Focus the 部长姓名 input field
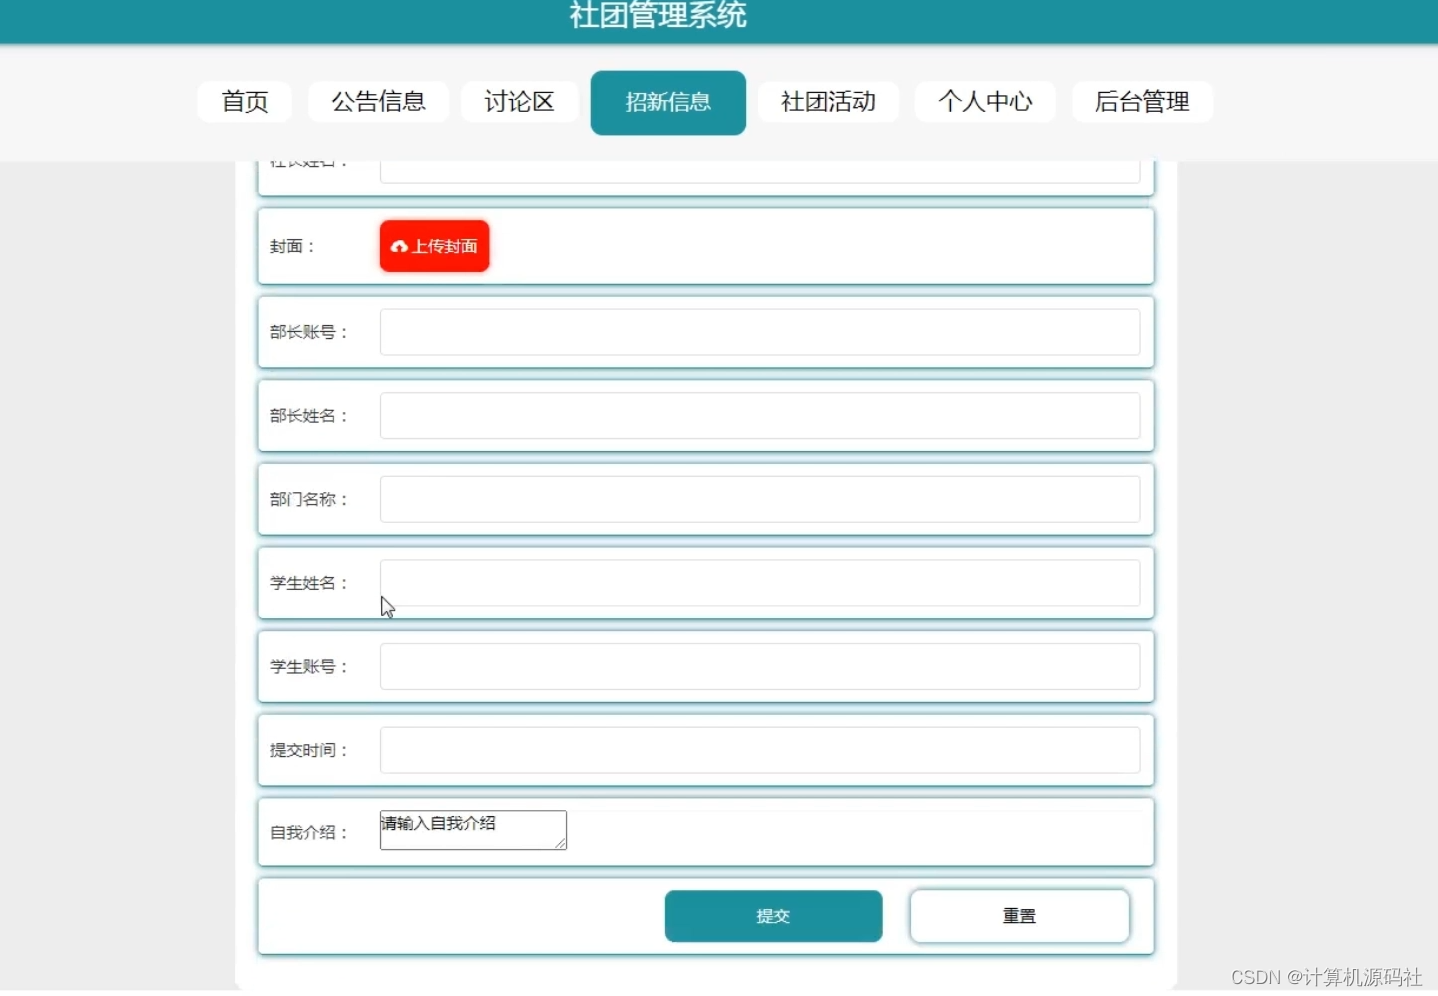This screenshot has width=1438, height=996. [x=760, y=416]
